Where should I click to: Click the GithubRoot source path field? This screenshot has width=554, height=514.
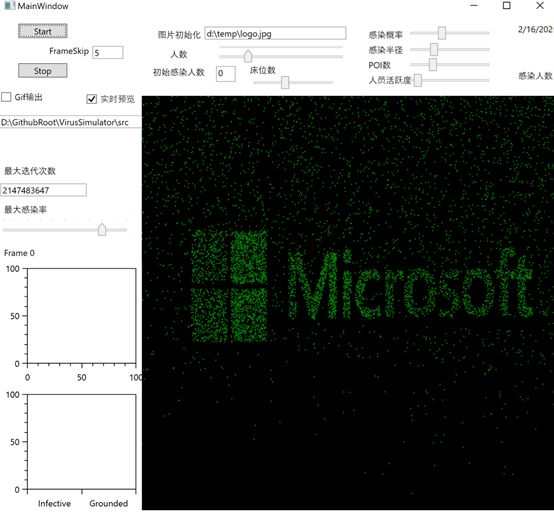71,122
